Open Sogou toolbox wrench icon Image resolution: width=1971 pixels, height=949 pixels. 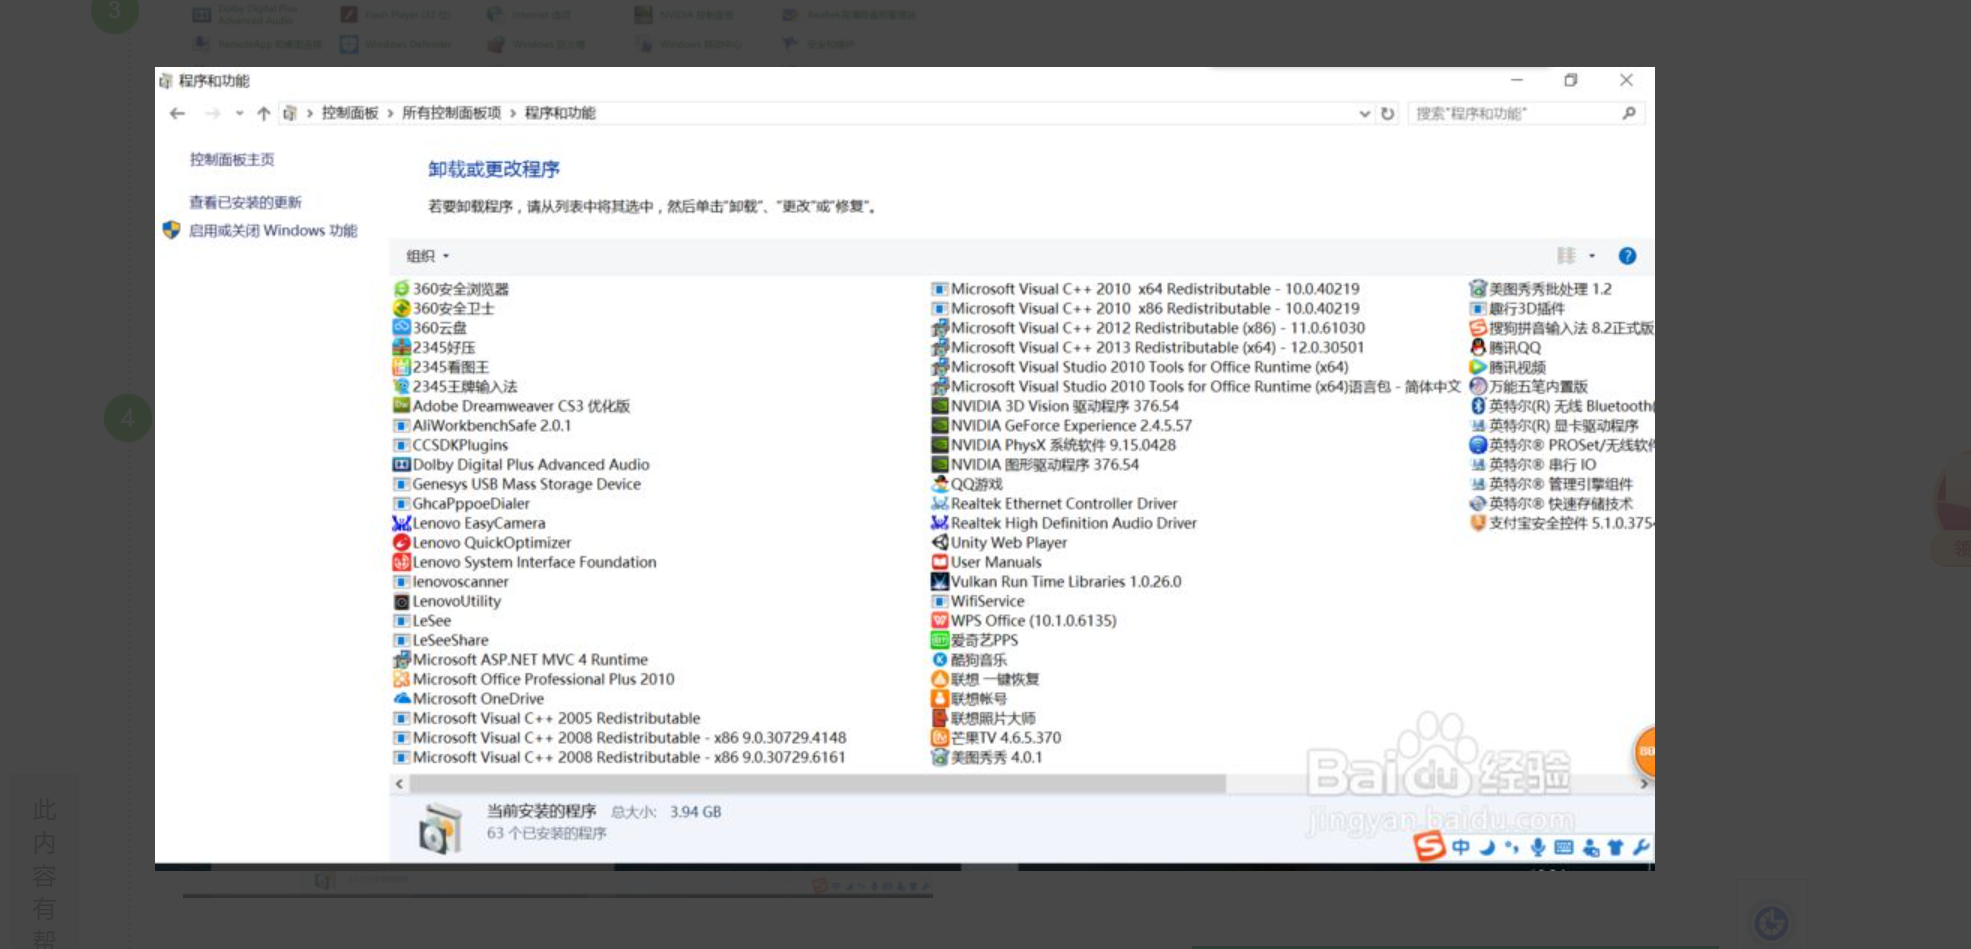click(1641, 847)
